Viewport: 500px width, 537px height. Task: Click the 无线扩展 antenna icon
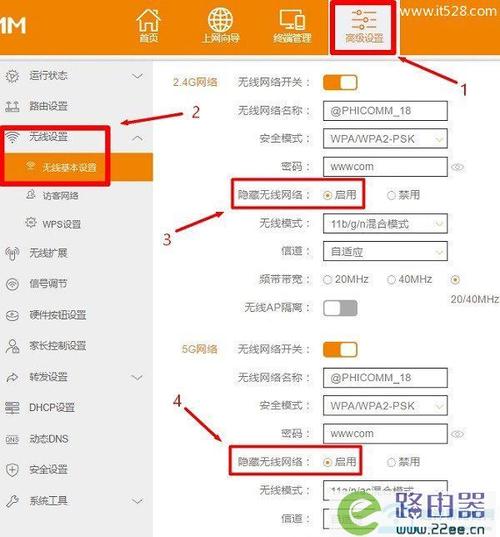pos(12,253)
